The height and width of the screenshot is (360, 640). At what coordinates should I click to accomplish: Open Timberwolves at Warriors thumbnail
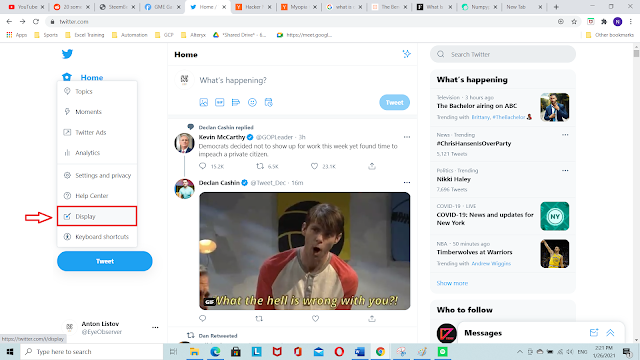pos(555,253)
